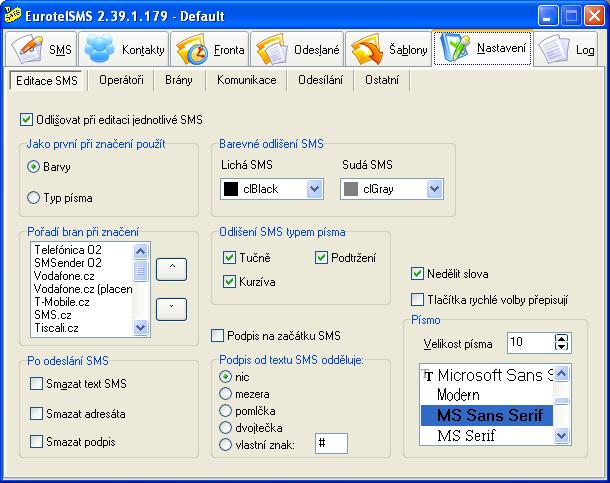The width and height of the screenshot is (610, 483).
Task: Open the Fronta queue icon
Action: tap(190, 49)
